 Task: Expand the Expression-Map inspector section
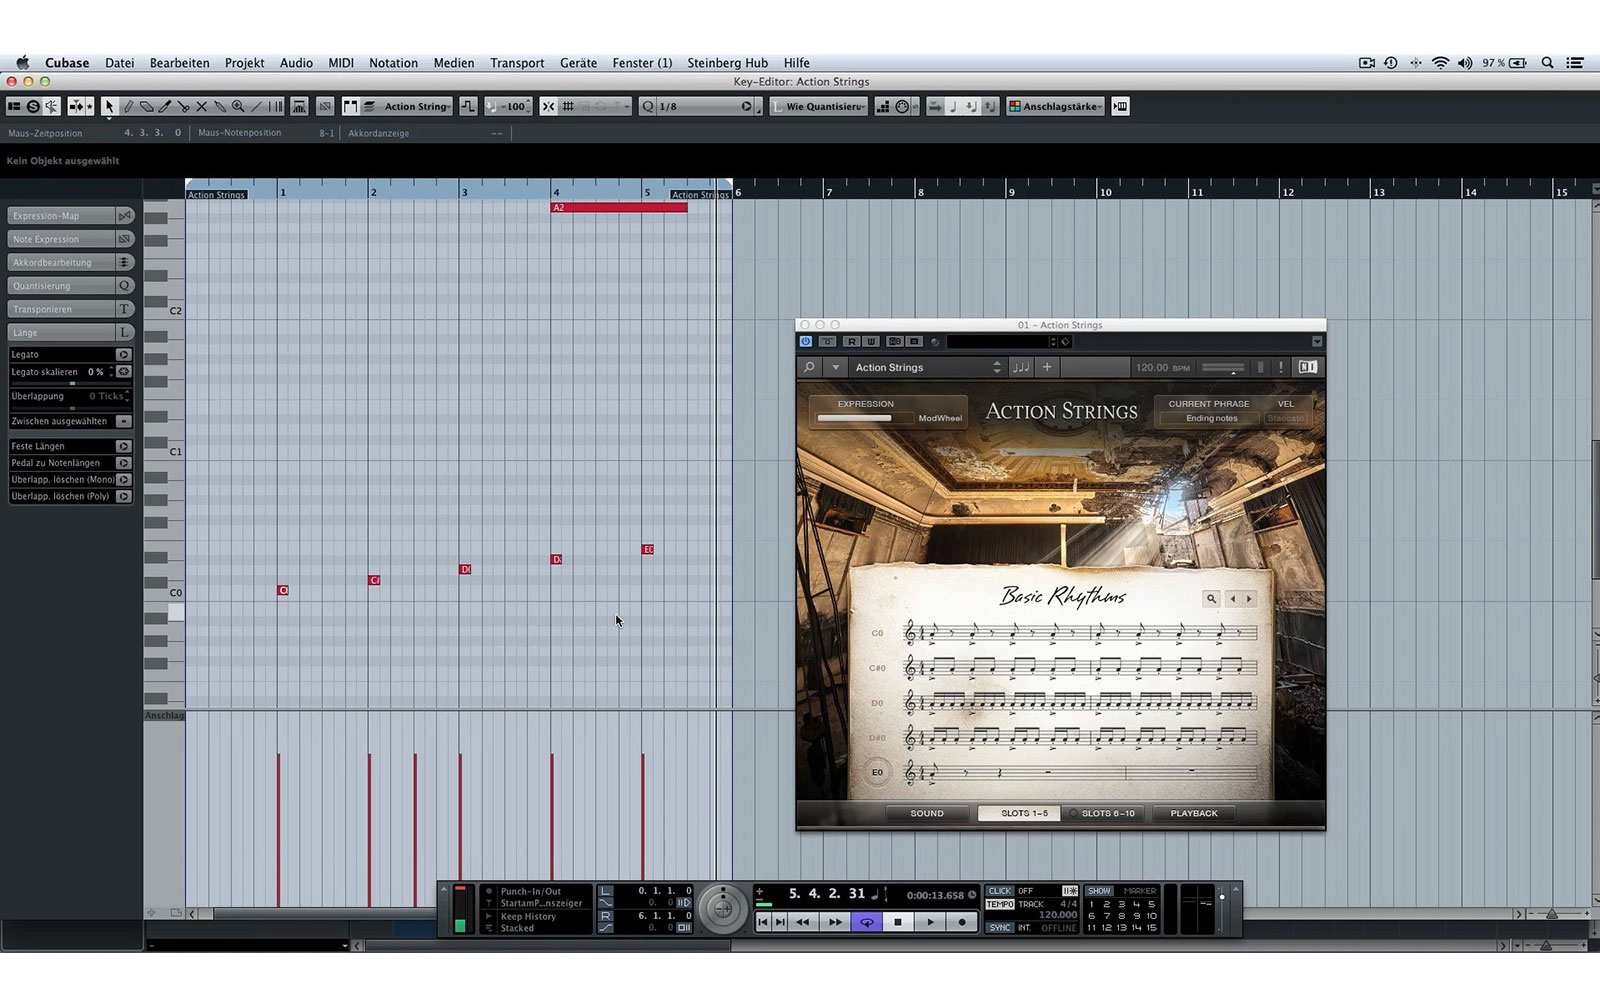point(71,216)
